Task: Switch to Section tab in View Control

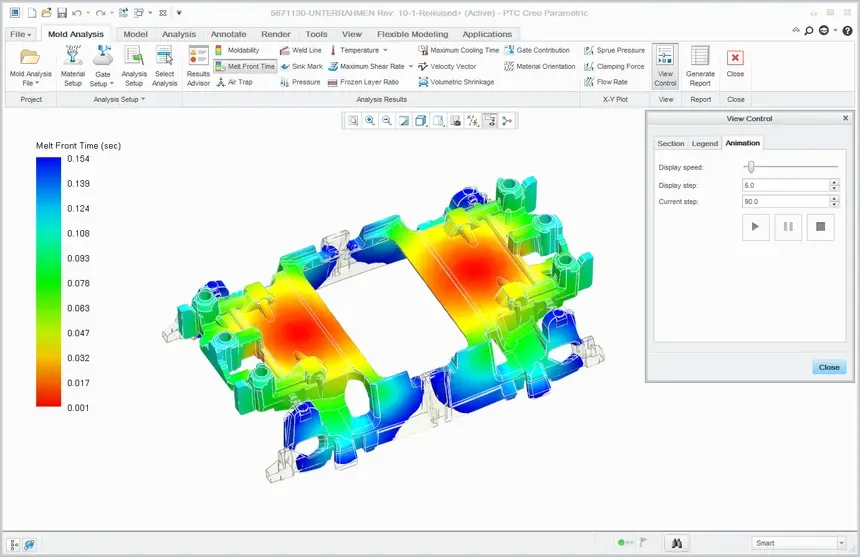Action: point(671,144)
